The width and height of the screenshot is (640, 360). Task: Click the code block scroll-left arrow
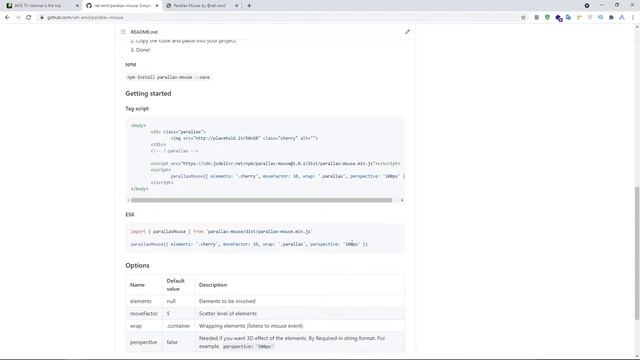point(128,200)
